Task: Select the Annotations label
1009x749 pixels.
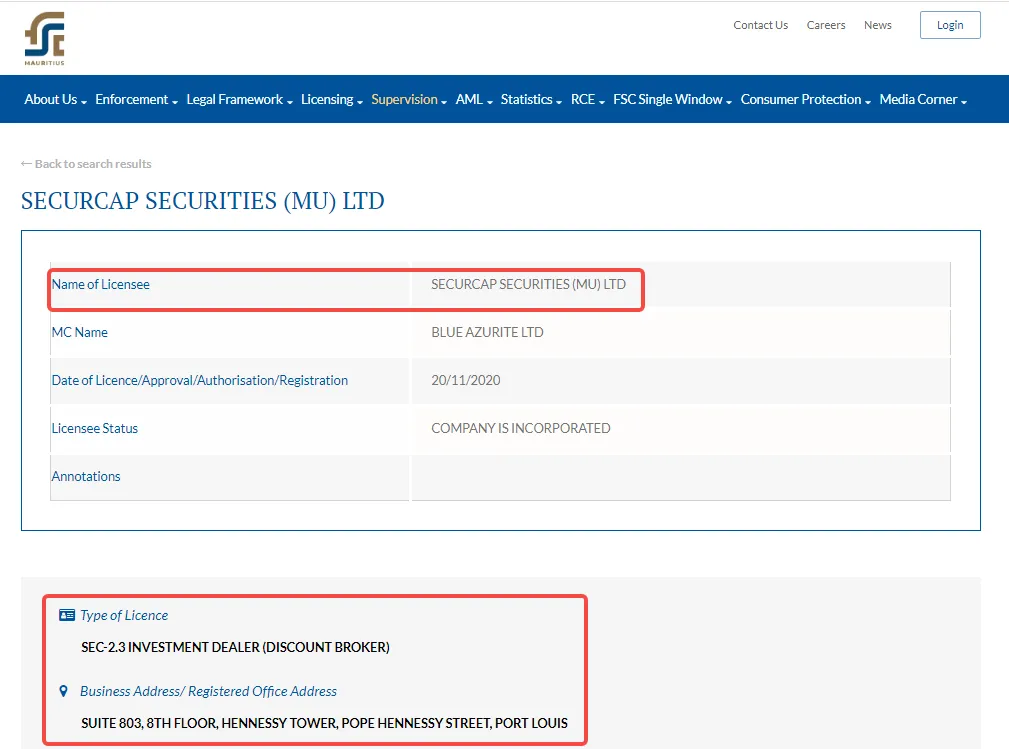Action: (86, 477)
